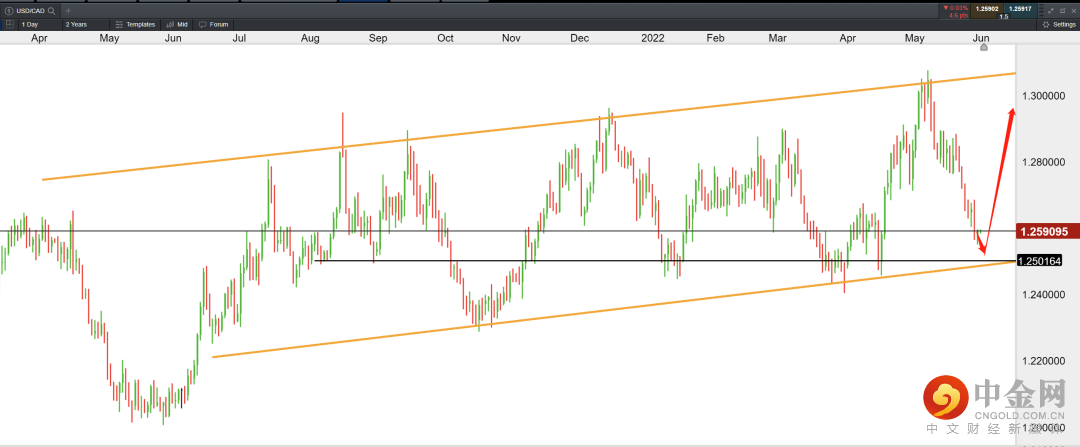Change the Mid price type selector

click(x=176, y=24)
